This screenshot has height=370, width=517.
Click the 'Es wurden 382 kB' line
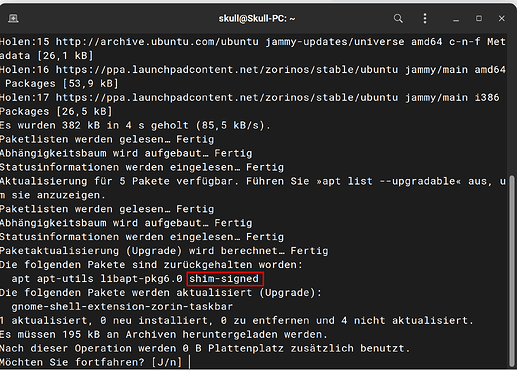(x=135, y=126)
